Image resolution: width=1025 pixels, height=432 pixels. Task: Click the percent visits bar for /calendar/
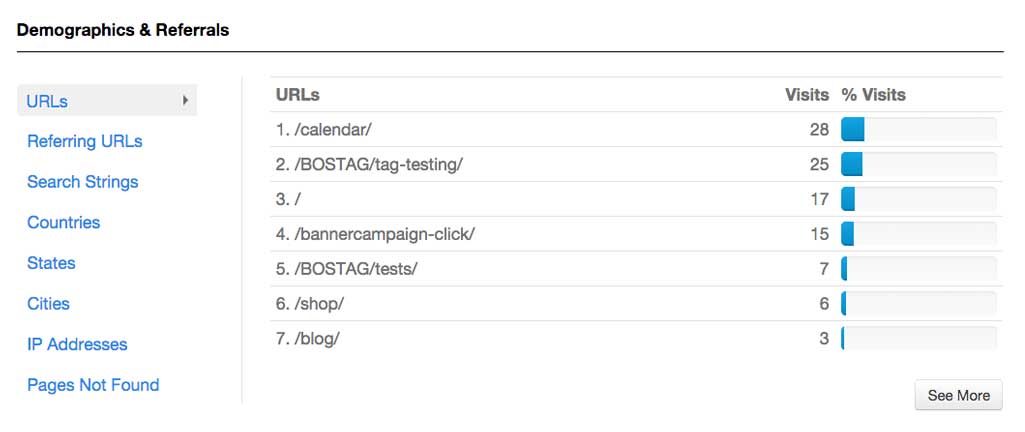pos(918,129)
